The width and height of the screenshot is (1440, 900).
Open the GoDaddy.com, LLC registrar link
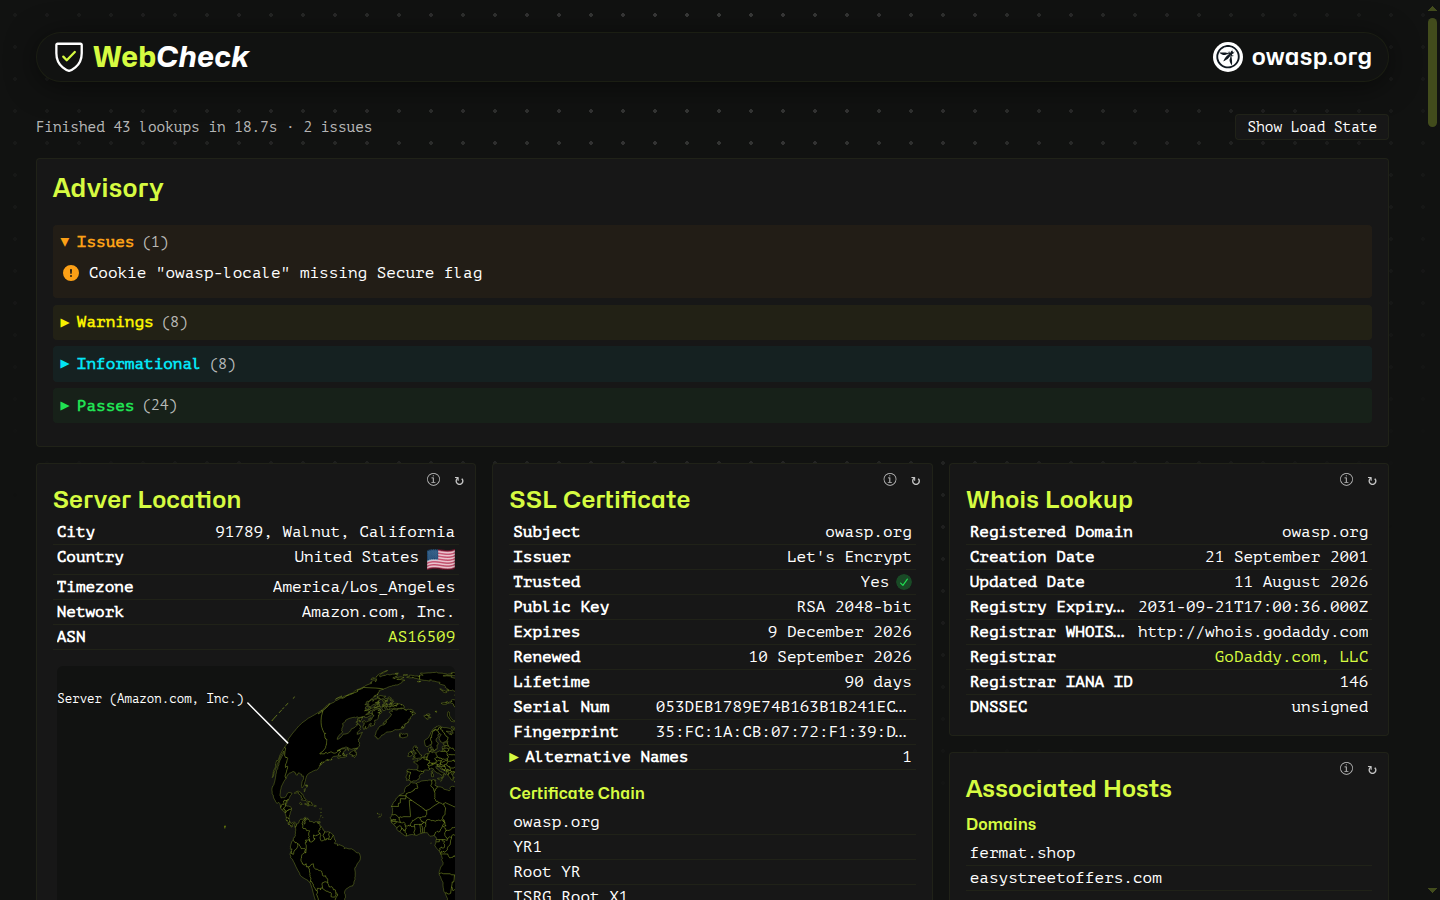(x=1291, y=657)
